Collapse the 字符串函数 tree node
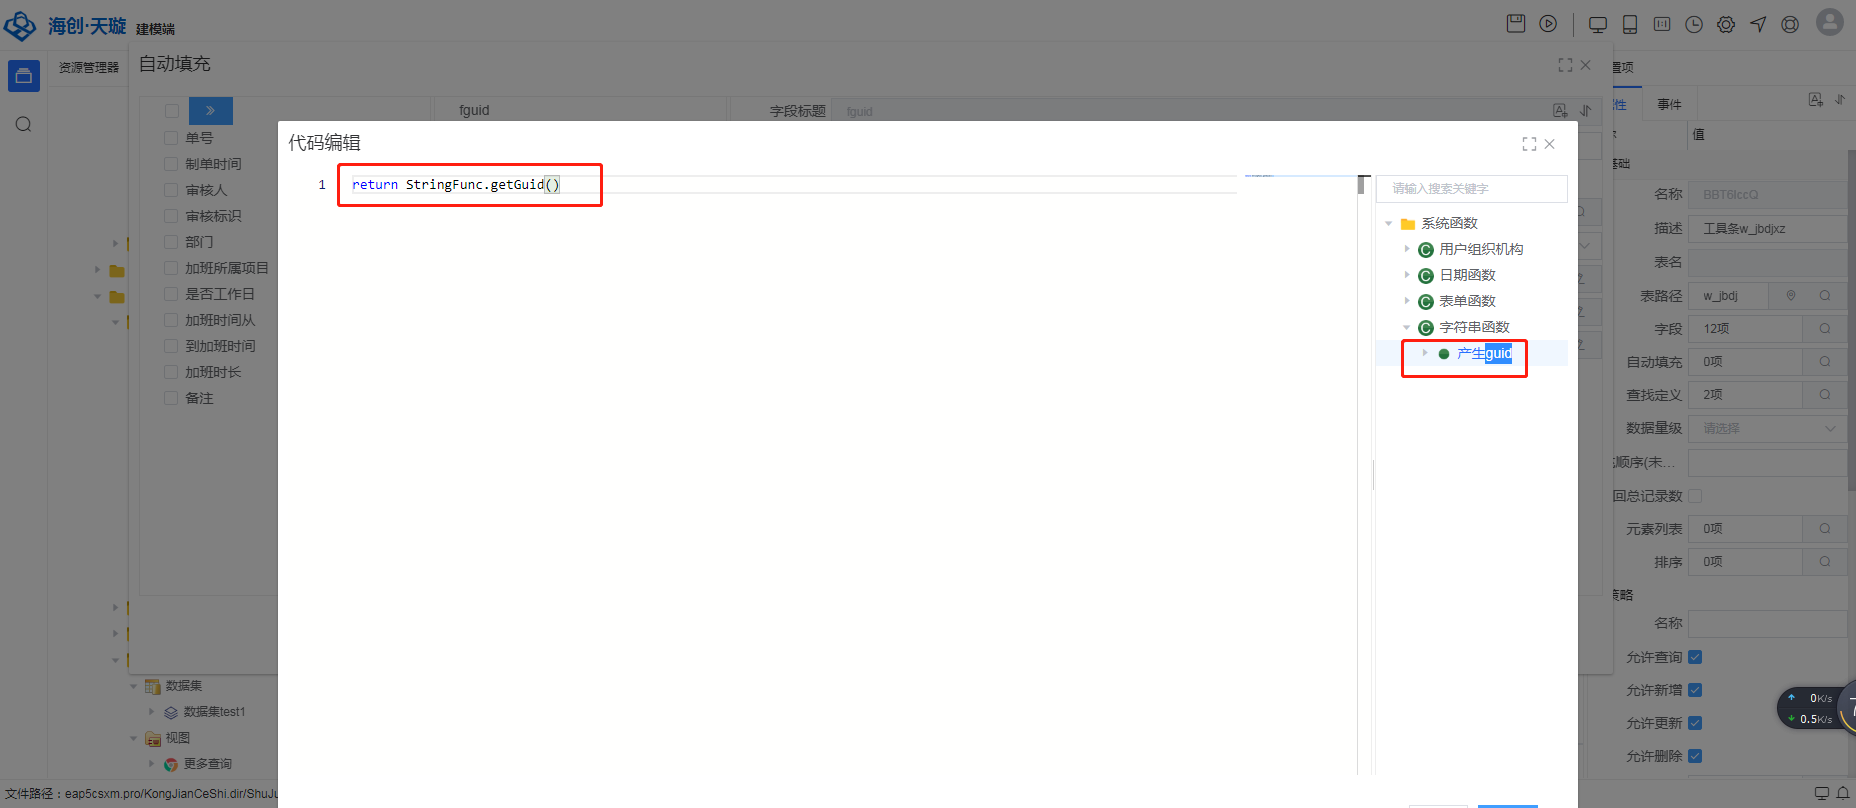Image resolution: width=1856 pixels, height=808 pixels. click(x=1407, y=327)
